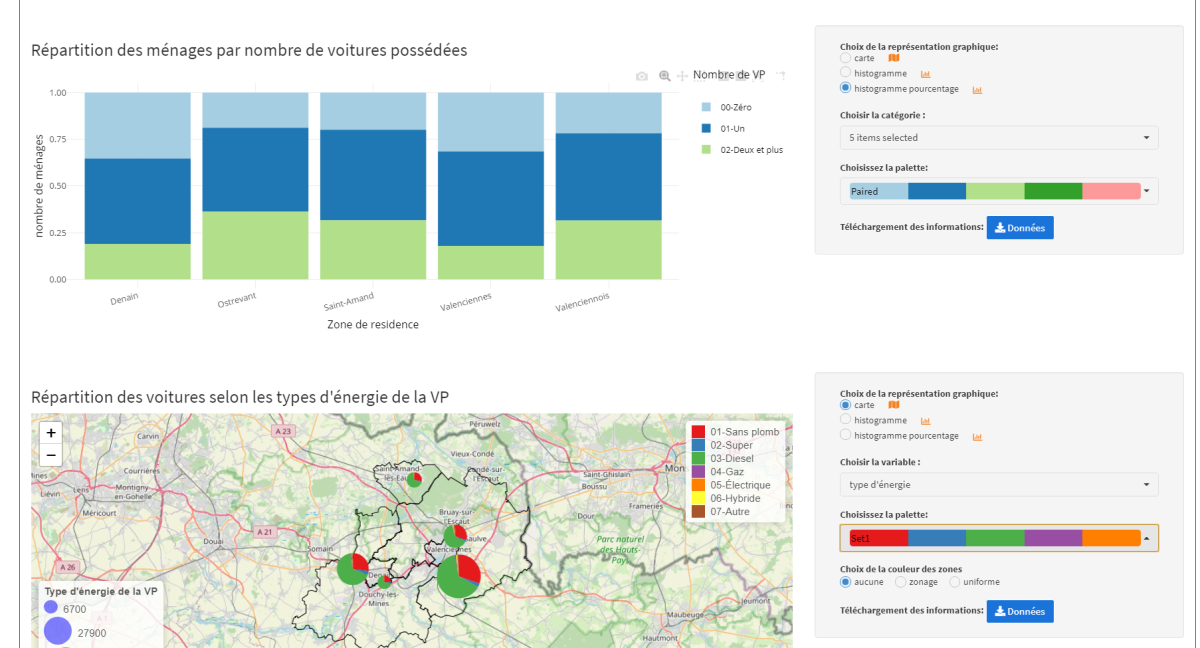Open the 'type d'énergie' variable dropdown
Image resolution: width=1200 pixels, height=648 pixels.
(x=998, y=485)
